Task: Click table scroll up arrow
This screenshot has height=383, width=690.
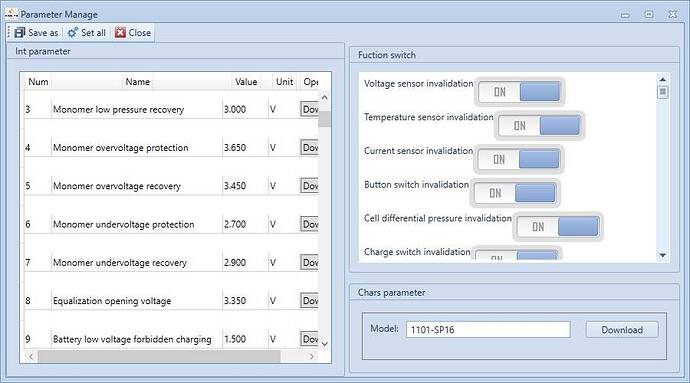Action: pos(324,97)
